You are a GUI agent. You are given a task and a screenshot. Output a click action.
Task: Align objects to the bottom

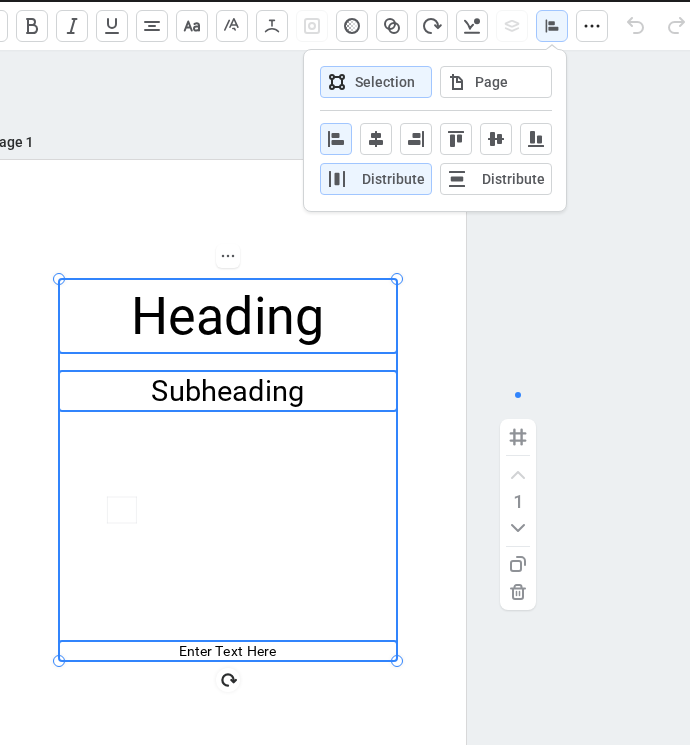tap(536, 139)
